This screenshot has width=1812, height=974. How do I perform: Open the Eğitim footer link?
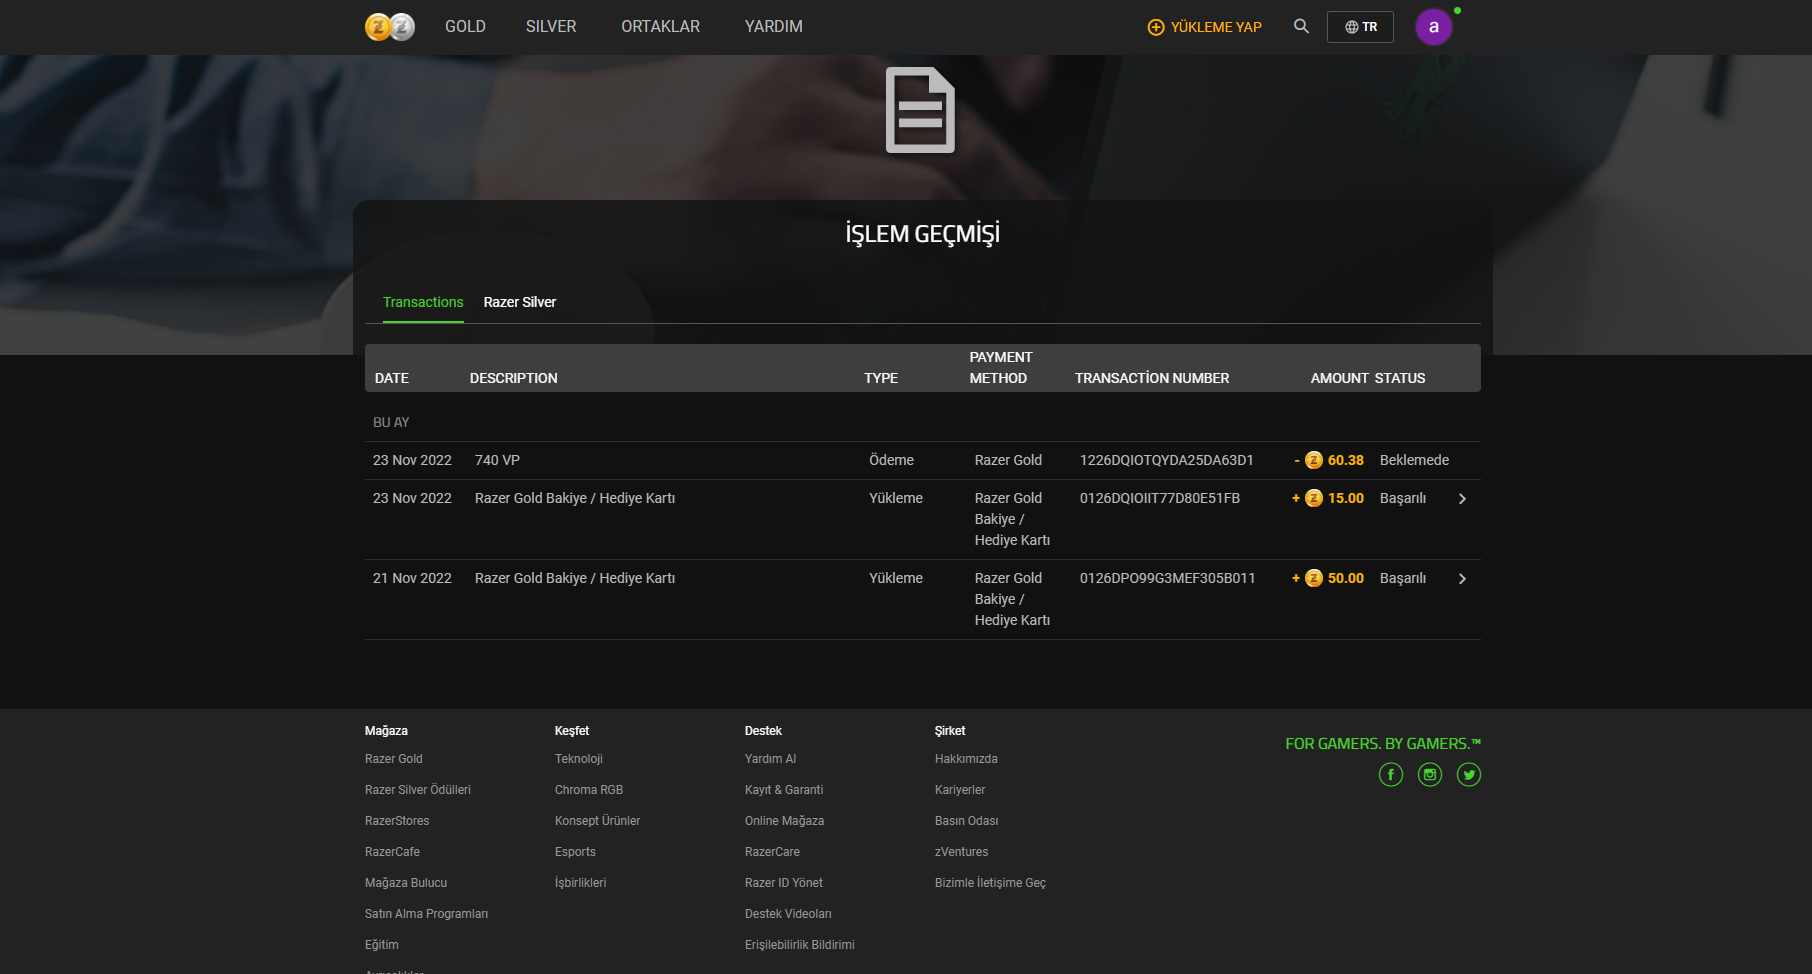(x=382, y=945)
